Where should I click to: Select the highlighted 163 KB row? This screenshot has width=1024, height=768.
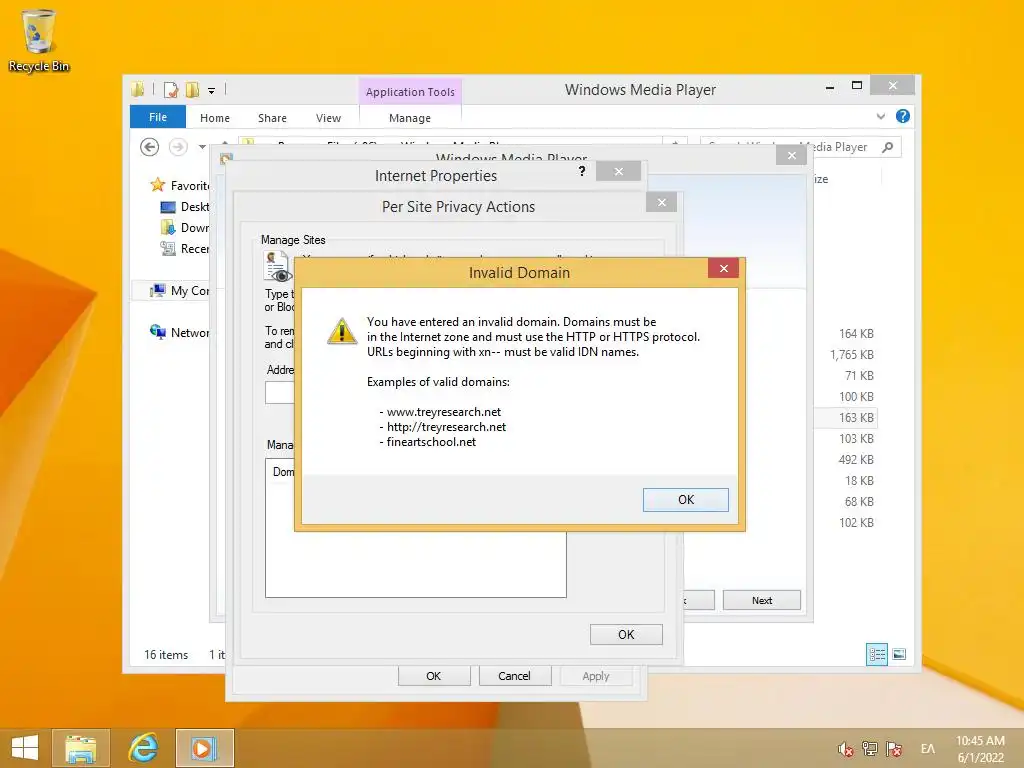[x=846, y=417]
